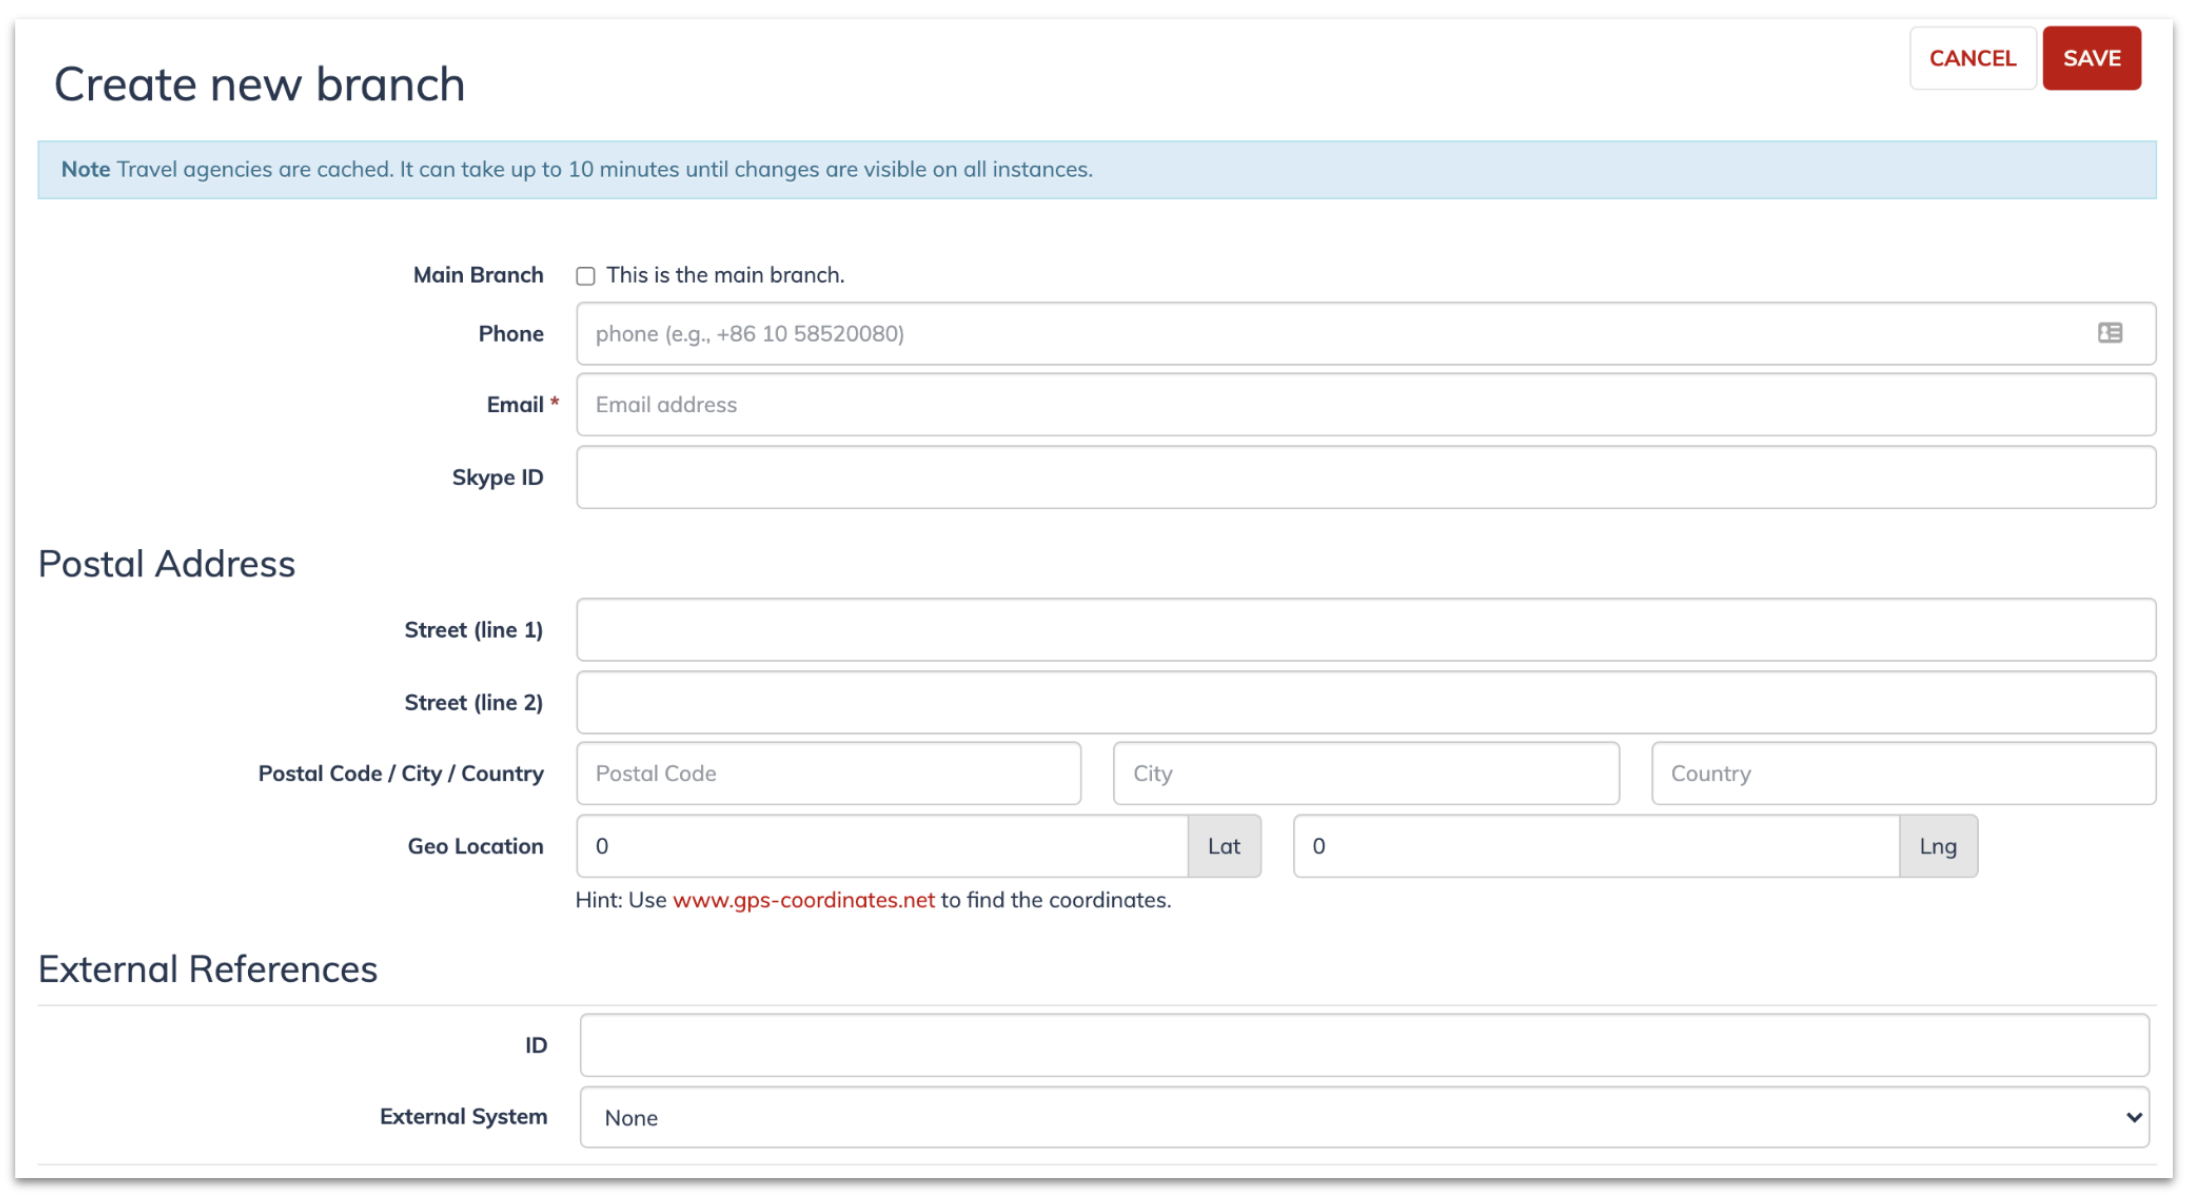Viewport: 2190px width, 1196px height.
Task: Check 'This is the main branch' checkbox
Action: (x=585, y=276)
